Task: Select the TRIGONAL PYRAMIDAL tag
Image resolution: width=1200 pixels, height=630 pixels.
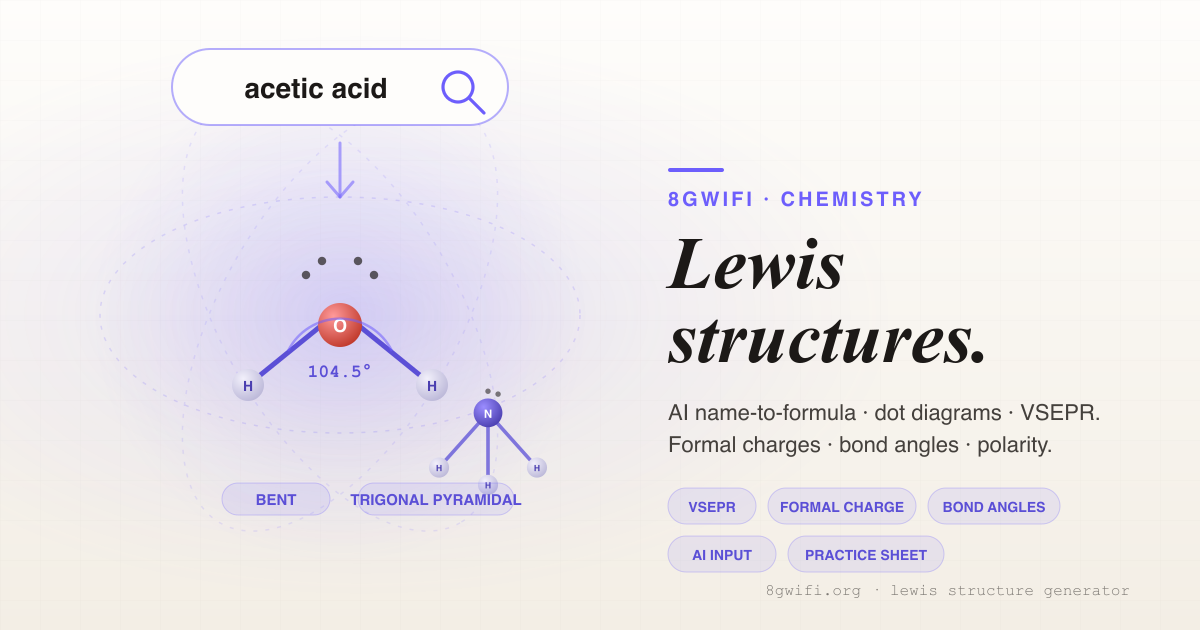Action: 436,499
